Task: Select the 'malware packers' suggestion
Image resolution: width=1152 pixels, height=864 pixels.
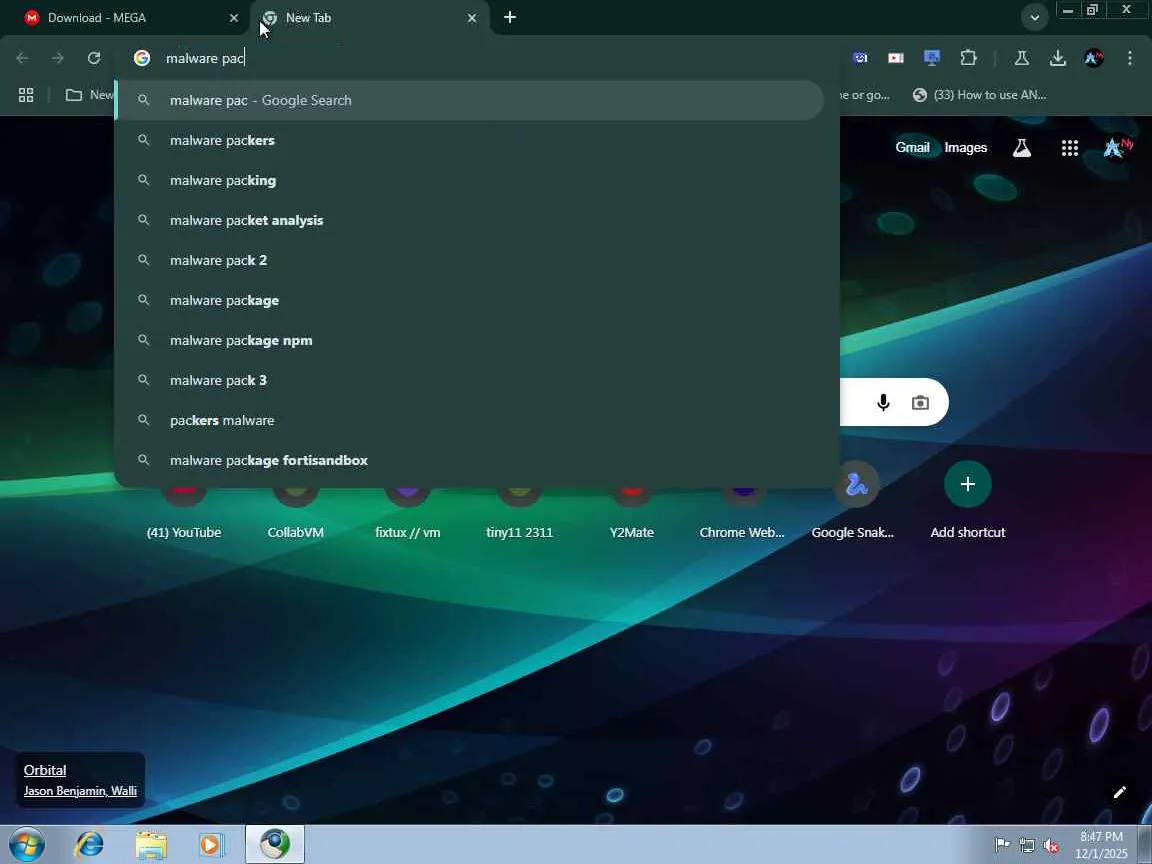Action: click(x=470, y=140)
